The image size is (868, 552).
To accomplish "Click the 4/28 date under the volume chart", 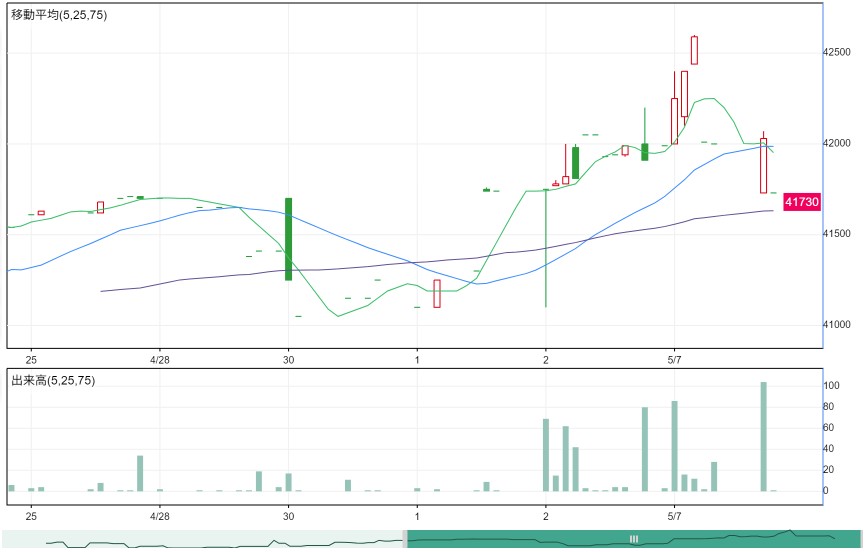I will pos(160,517).
